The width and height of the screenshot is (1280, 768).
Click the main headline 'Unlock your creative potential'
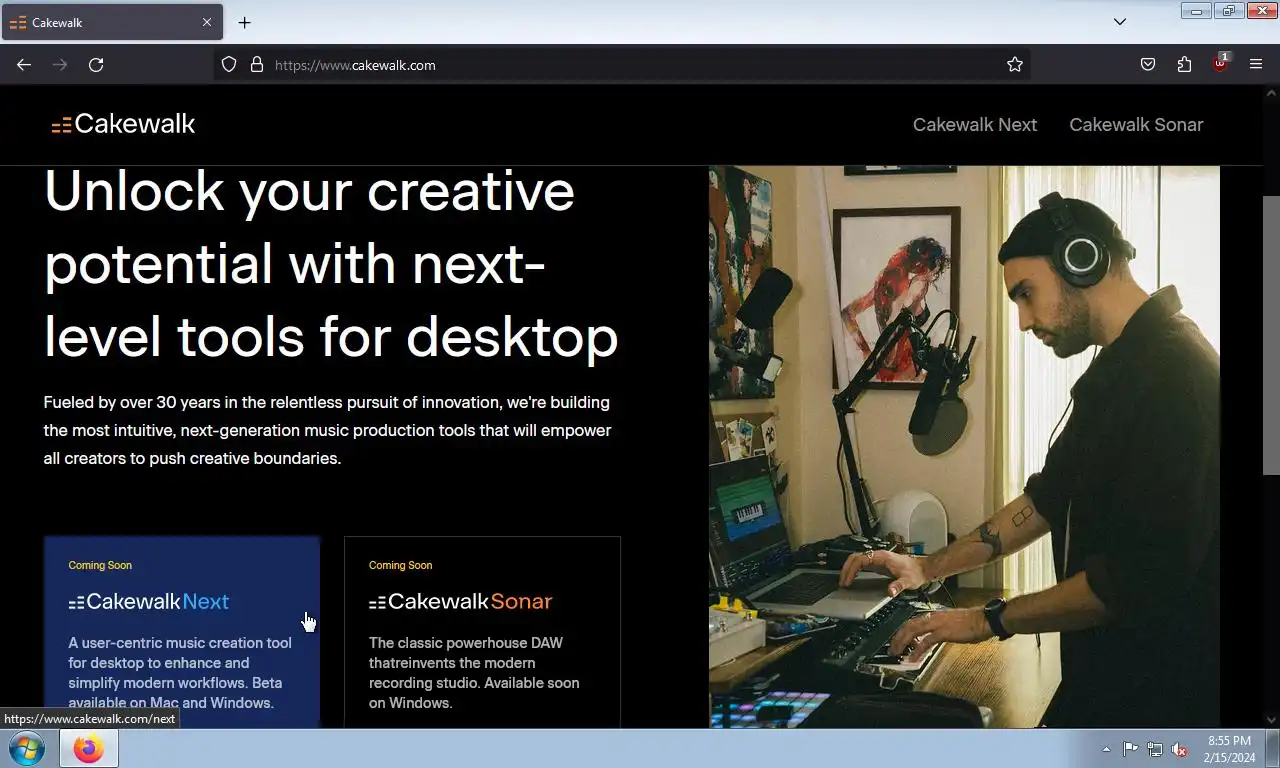point(331,263)
